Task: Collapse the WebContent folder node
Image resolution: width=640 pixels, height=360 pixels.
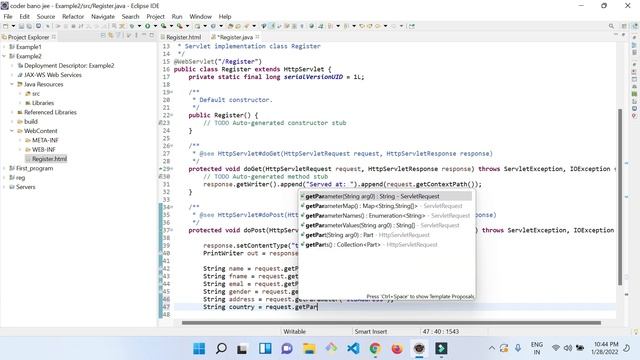Action: pyautogui.click(x=12, y=131)
